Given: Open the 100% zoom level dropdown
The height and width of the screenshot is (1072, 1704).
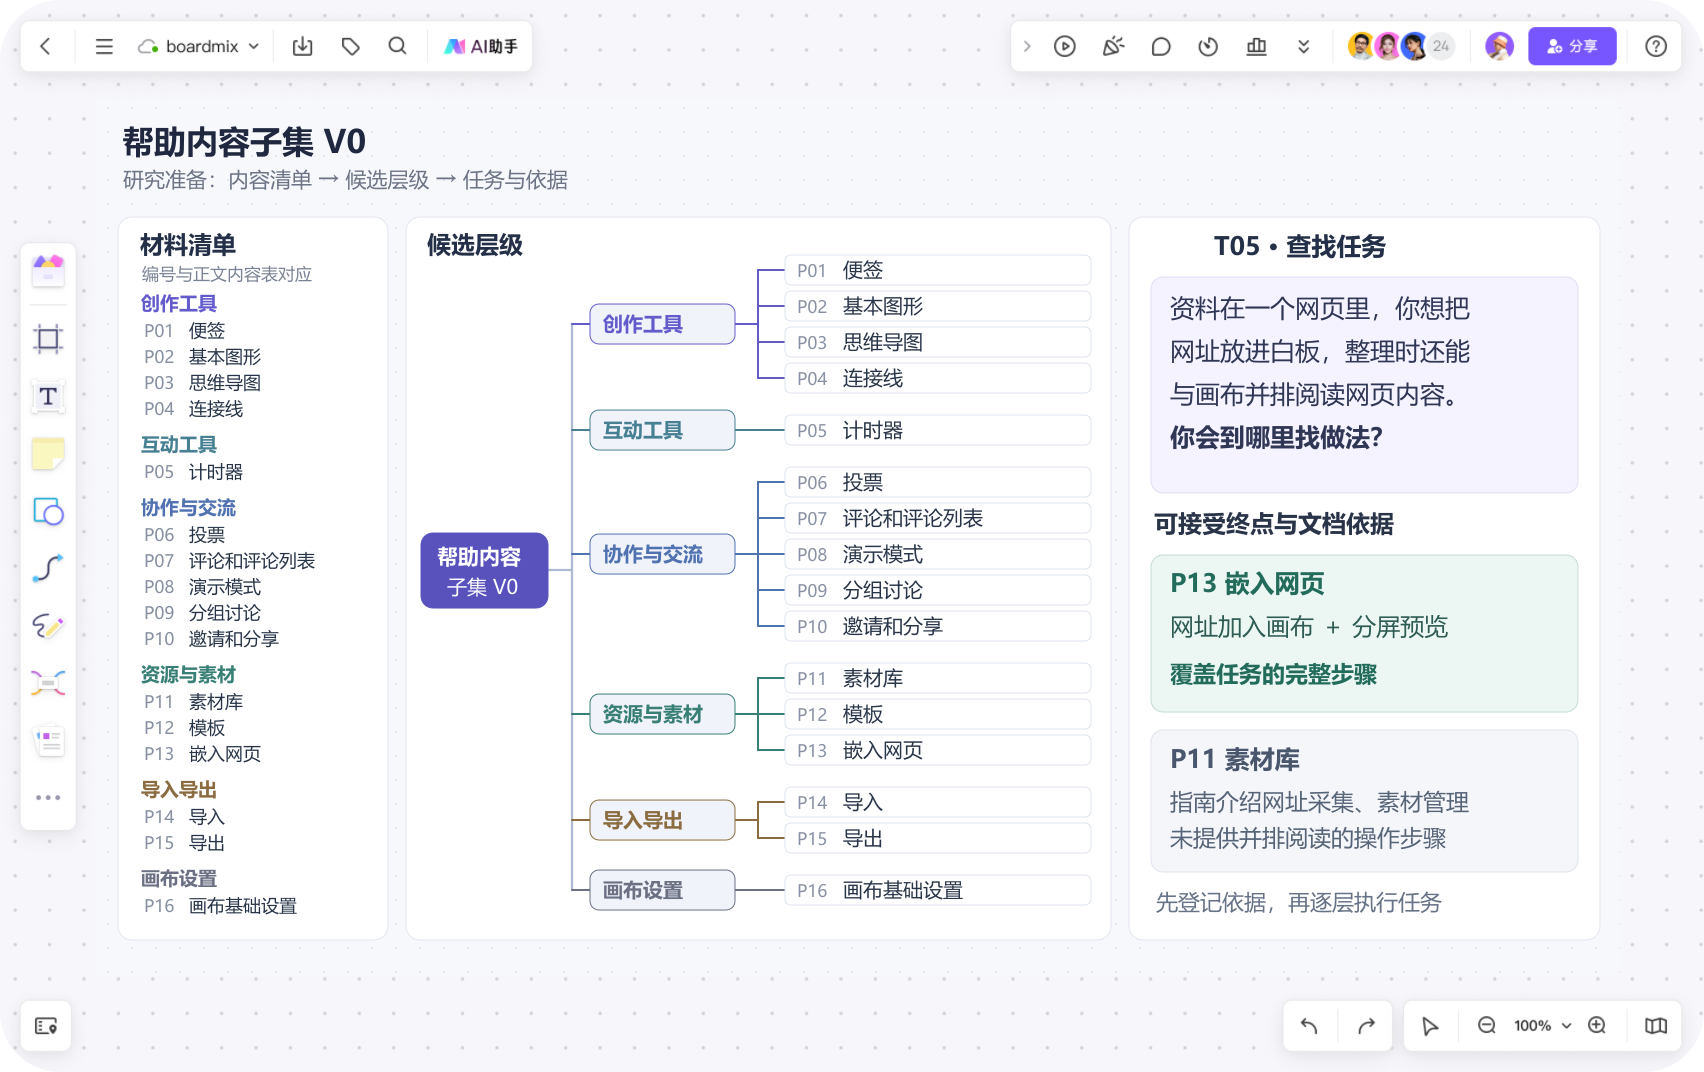Looking at the screenshot, I should [1542, 1026].
